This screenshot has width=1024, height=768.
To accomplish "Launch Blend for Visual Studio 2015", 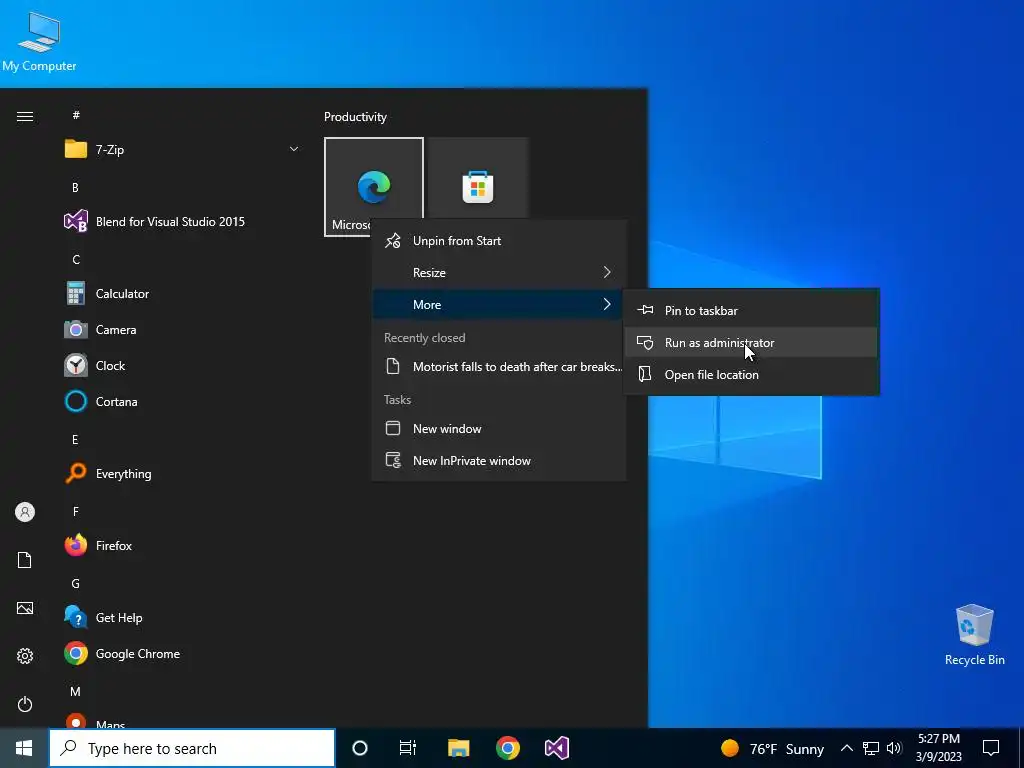I will (183, 221).
